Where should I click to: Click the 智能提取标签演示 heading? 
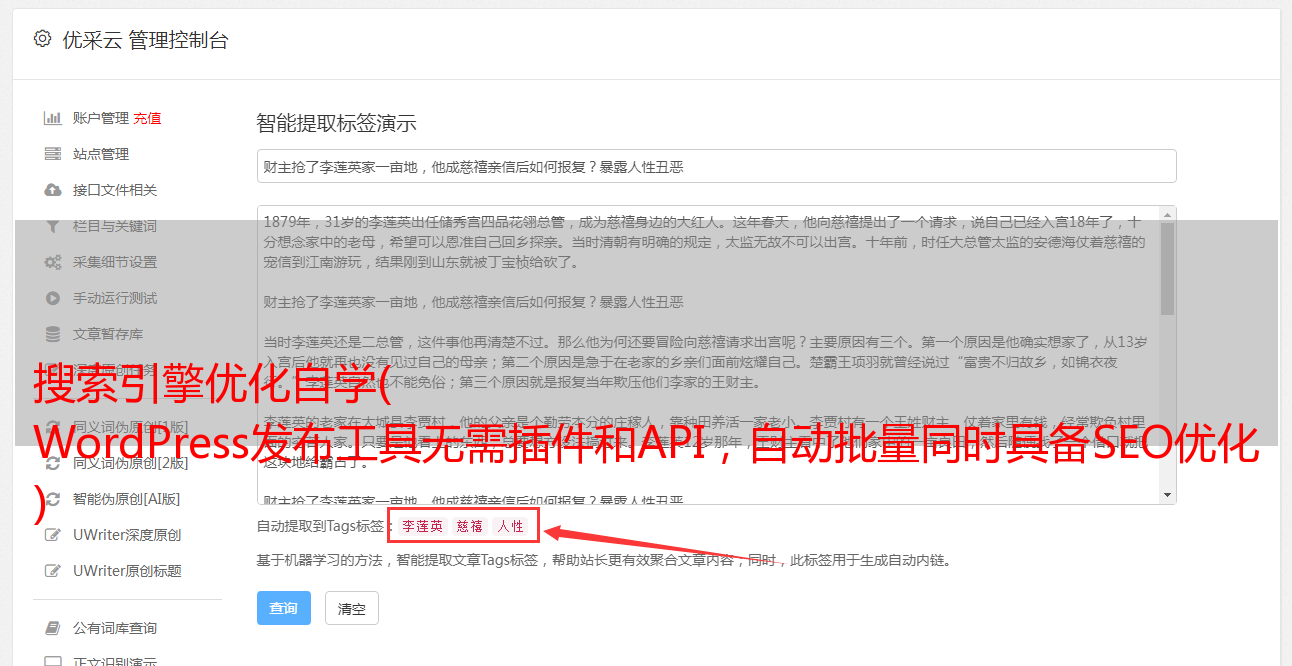coord(337,124)
